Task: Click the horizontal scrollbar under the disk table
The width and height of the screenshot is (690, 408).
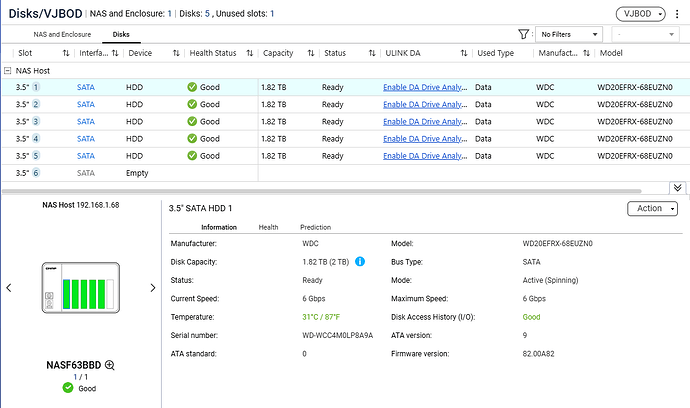Action: pos(322,191)
